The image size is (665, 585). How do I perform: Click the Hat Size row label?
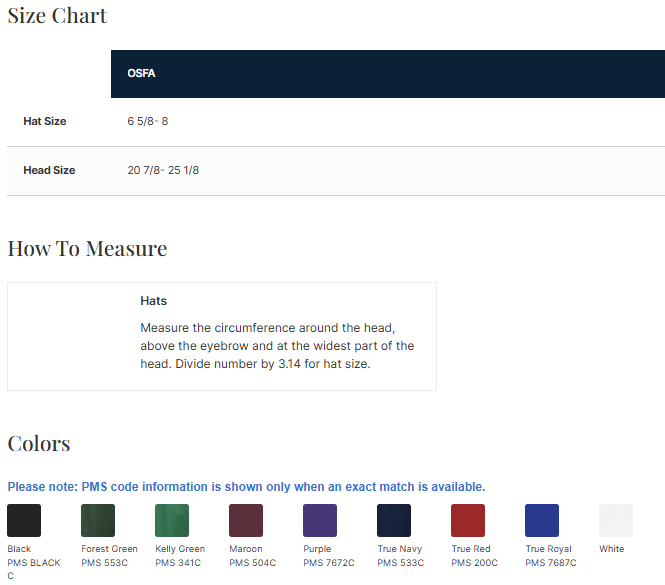point(45,122)
